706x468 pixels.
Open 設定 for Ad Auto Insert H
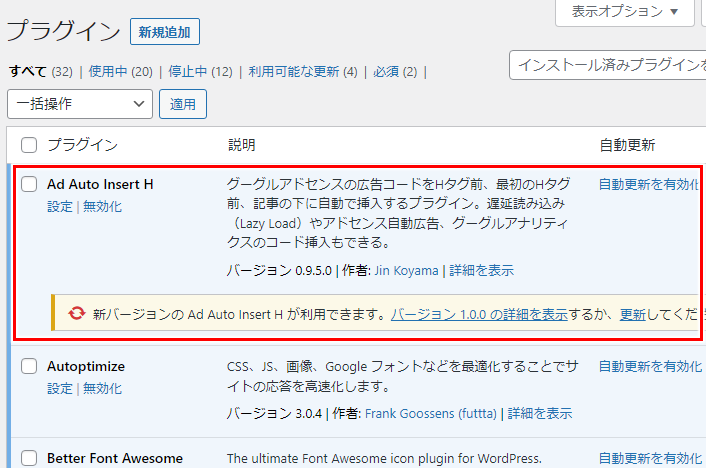(60, 207)
